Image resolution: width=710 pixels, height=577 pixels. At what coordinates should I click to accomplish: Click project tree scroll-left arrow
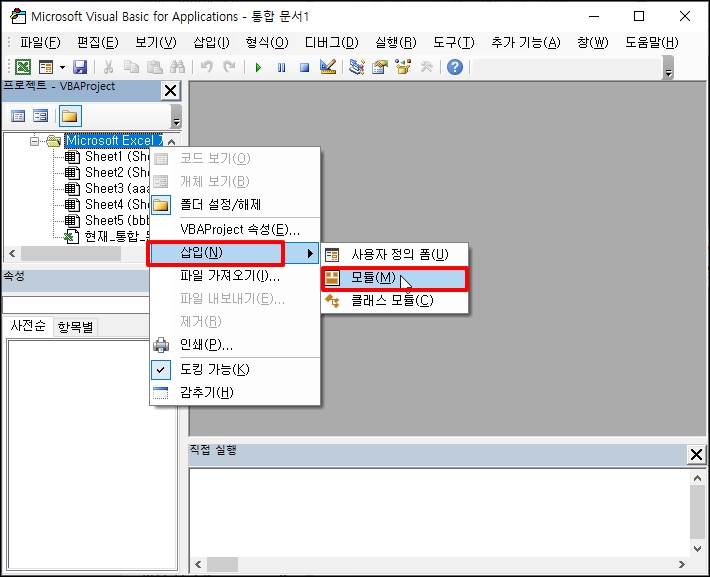(12, 254)
